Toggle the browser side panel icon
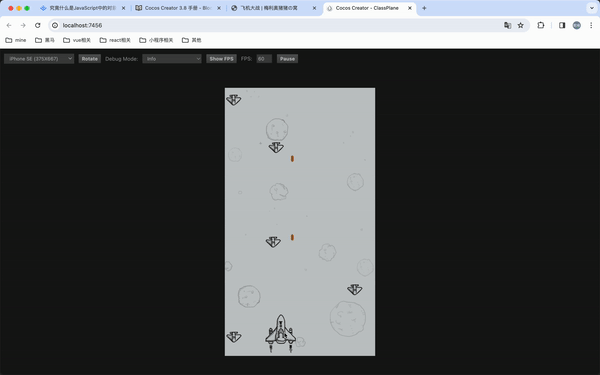 tap(562, 25)
